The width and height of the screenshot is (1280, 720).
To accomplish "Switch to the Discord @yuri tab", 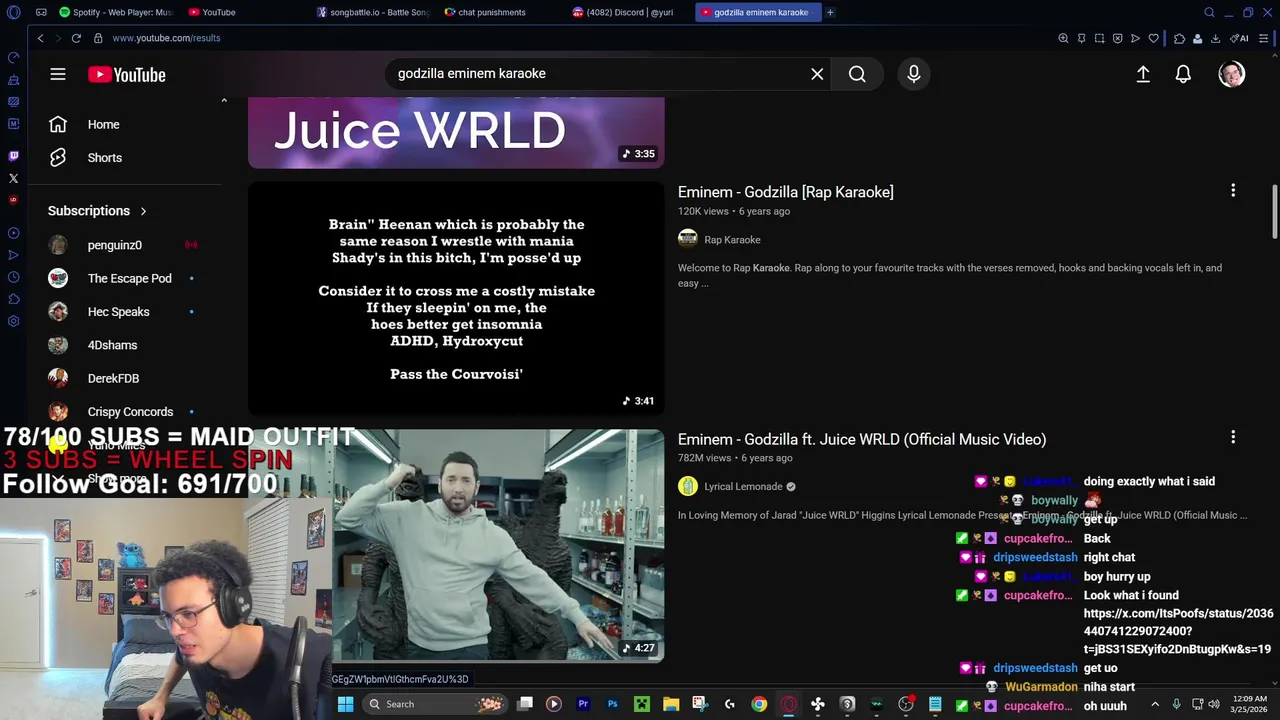I will pos(628,12).
